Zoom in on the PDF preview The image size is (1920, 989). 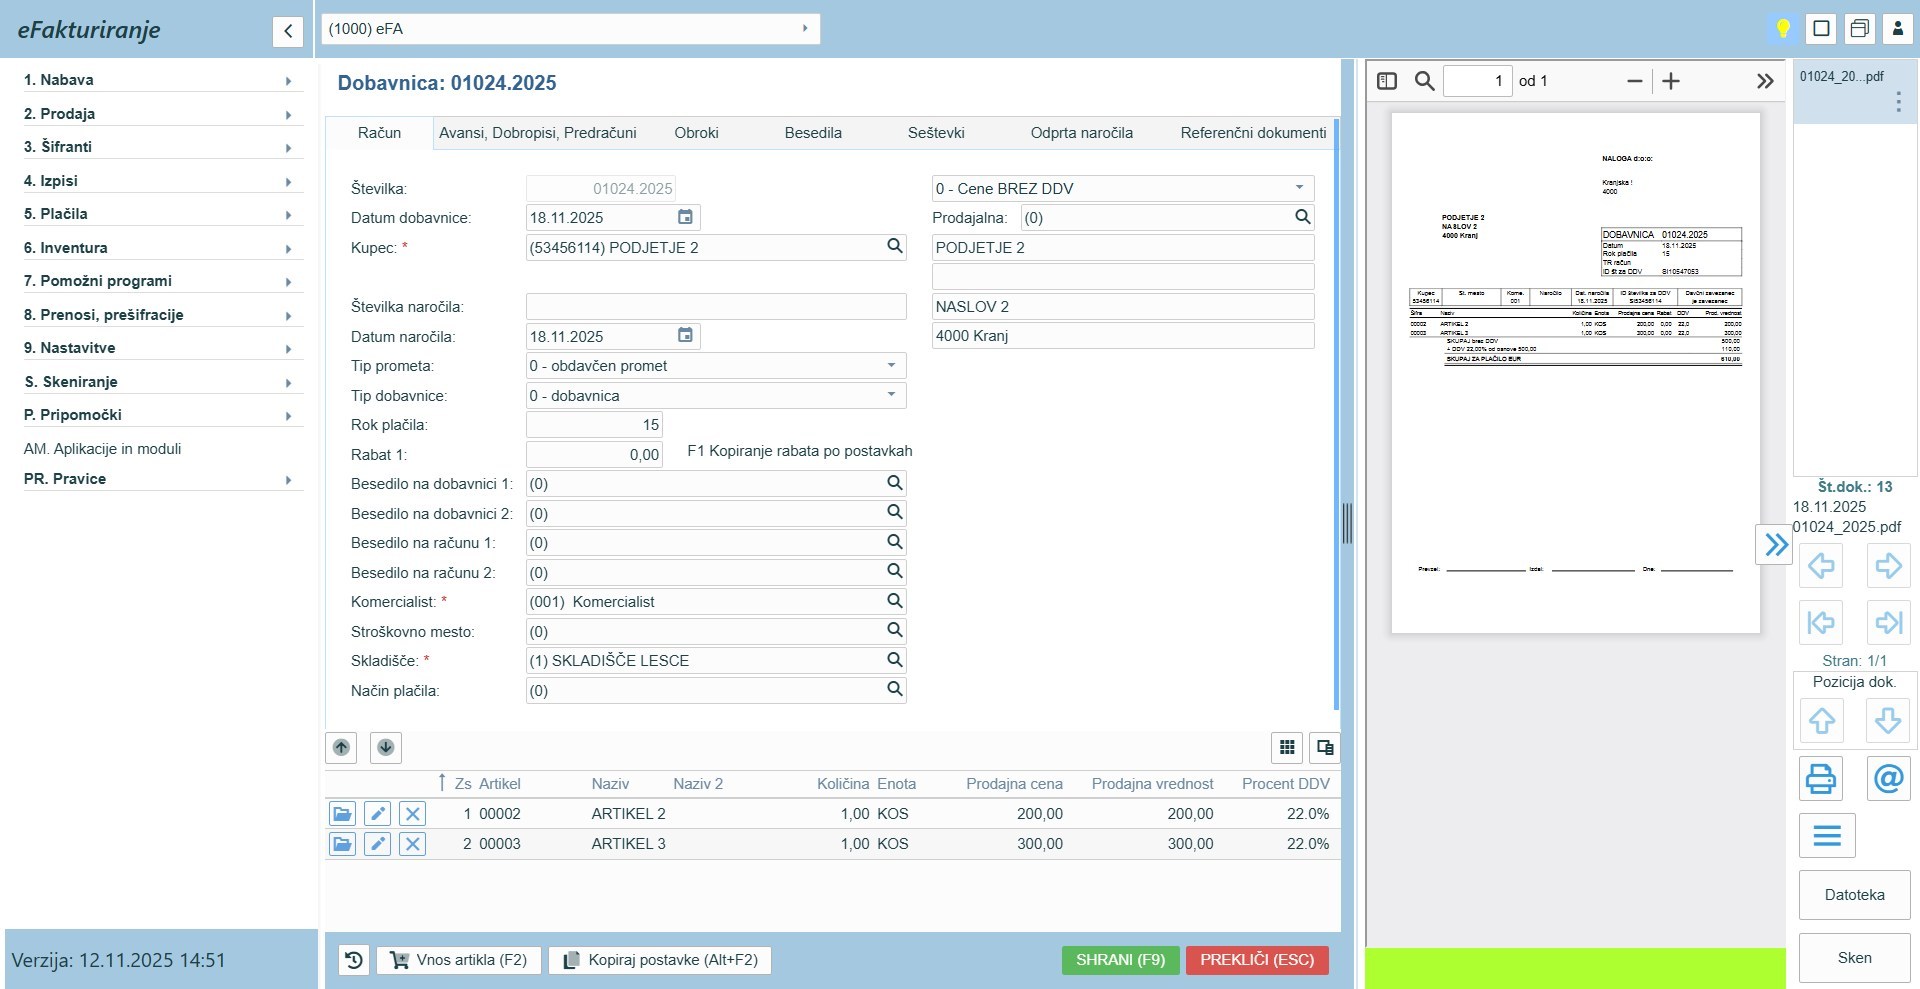point(1671,81)
